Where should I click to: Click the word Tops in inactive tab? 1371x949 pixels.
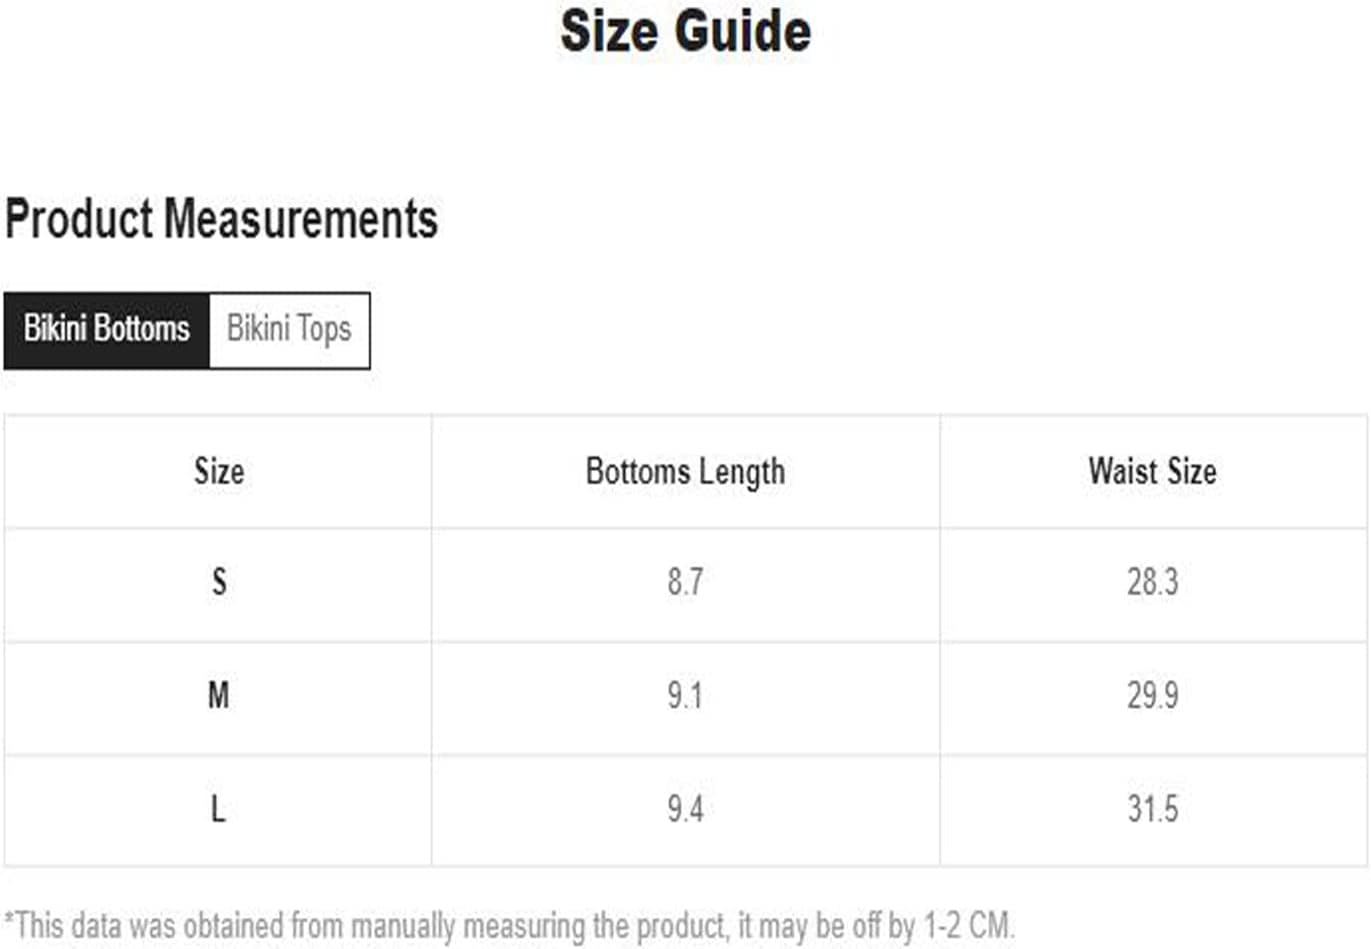click(x=324, y=330)
